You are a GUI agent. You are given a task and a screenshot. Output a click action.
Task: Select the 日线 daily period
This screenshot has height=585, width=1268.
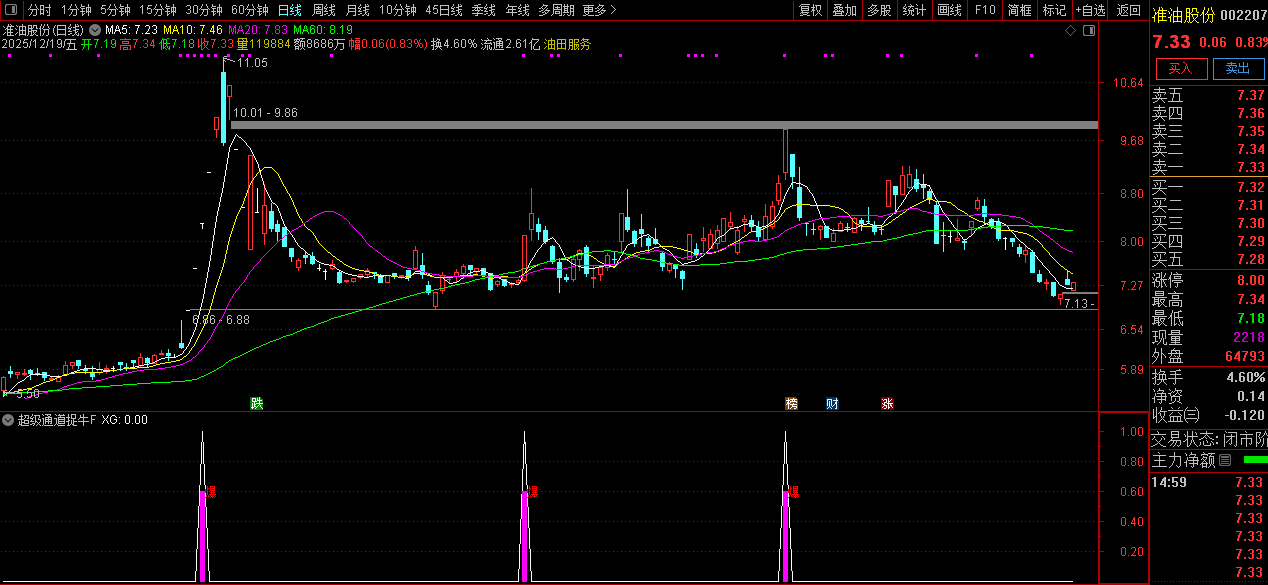pos(289,10)
